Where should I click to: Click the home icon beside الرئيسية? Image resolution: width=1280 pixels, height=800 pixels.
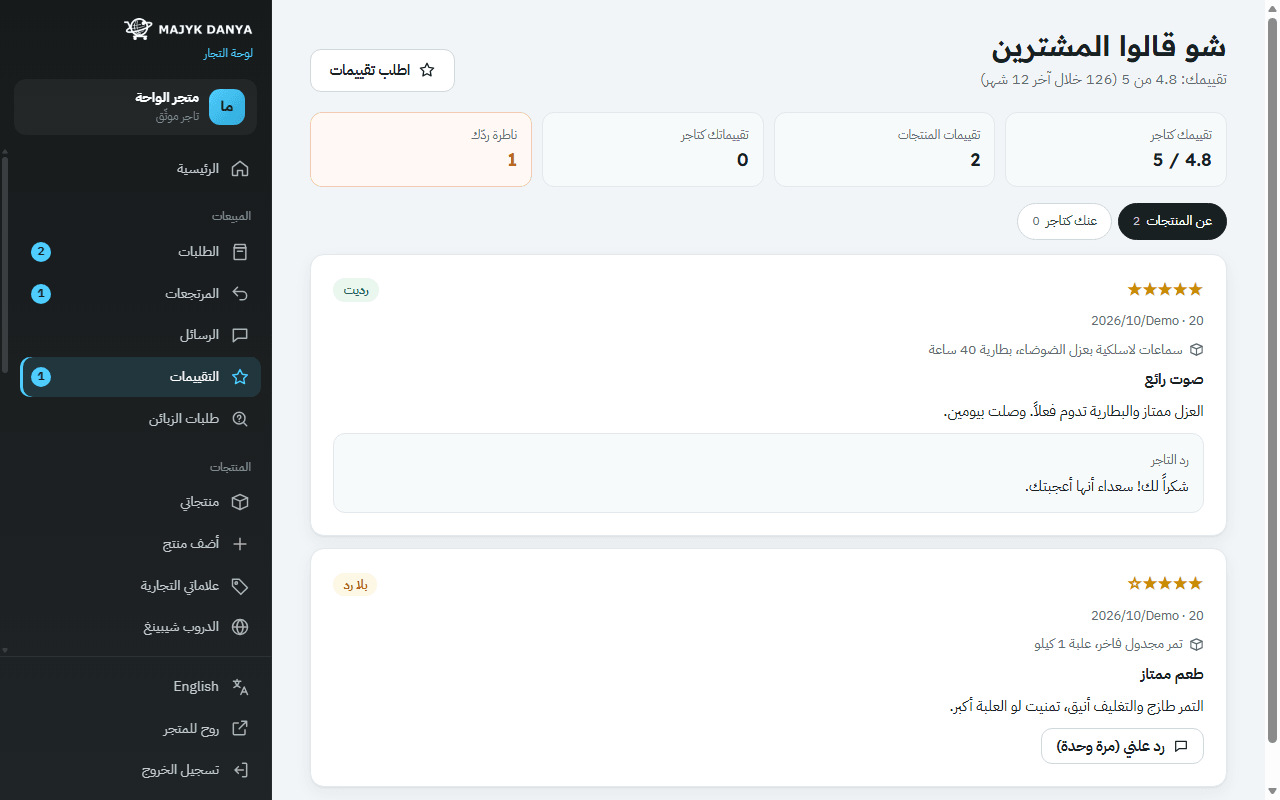240,169
